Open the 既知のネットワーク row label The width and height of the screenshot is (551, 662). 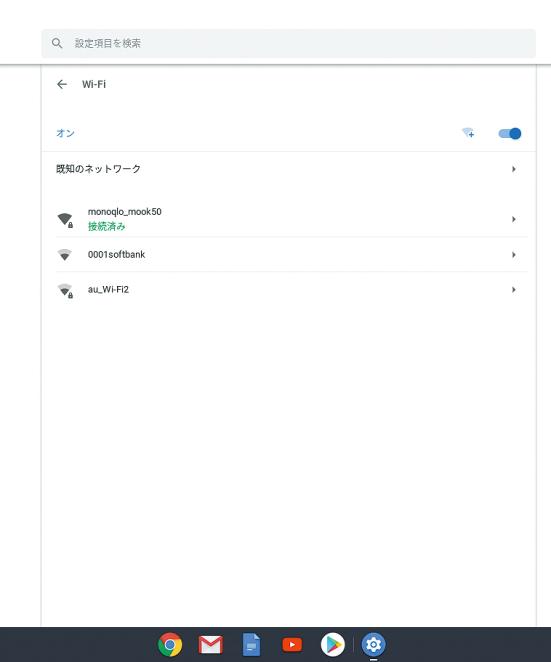[x=98, y=169]
